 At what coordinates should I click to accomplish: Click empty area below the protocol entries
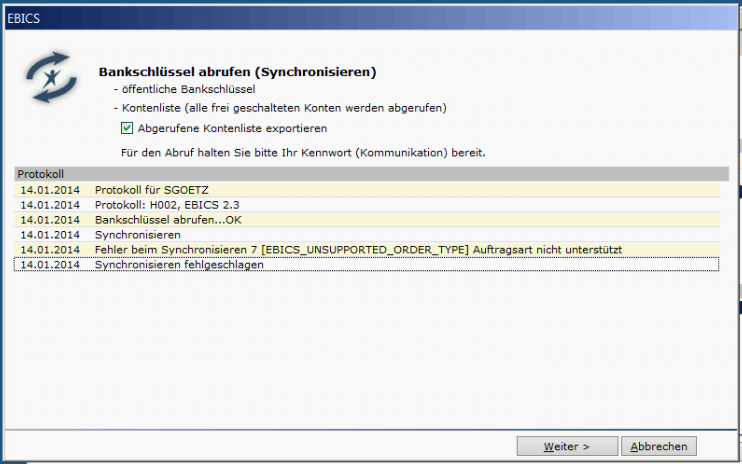coord(369,350)
